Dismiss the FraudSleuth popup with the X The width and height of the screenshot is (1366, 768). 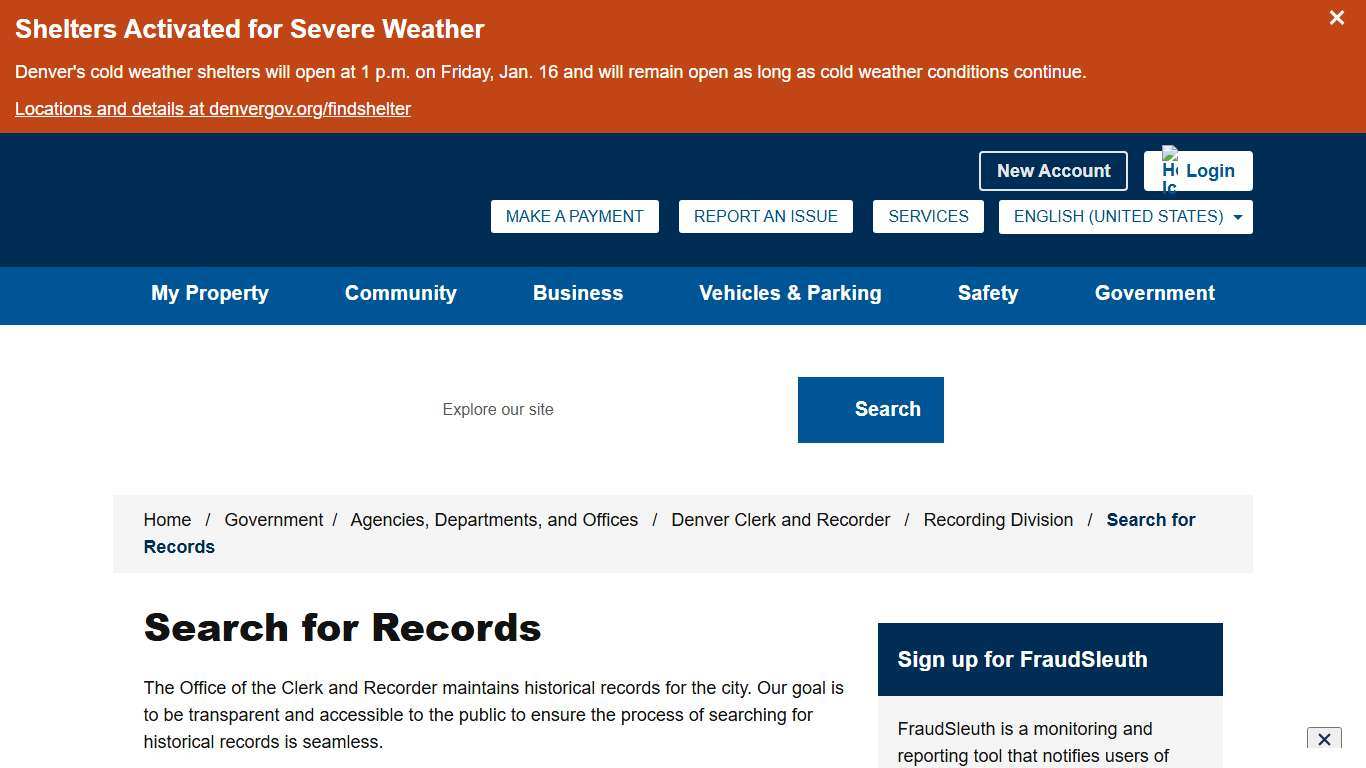point(1324,739)
